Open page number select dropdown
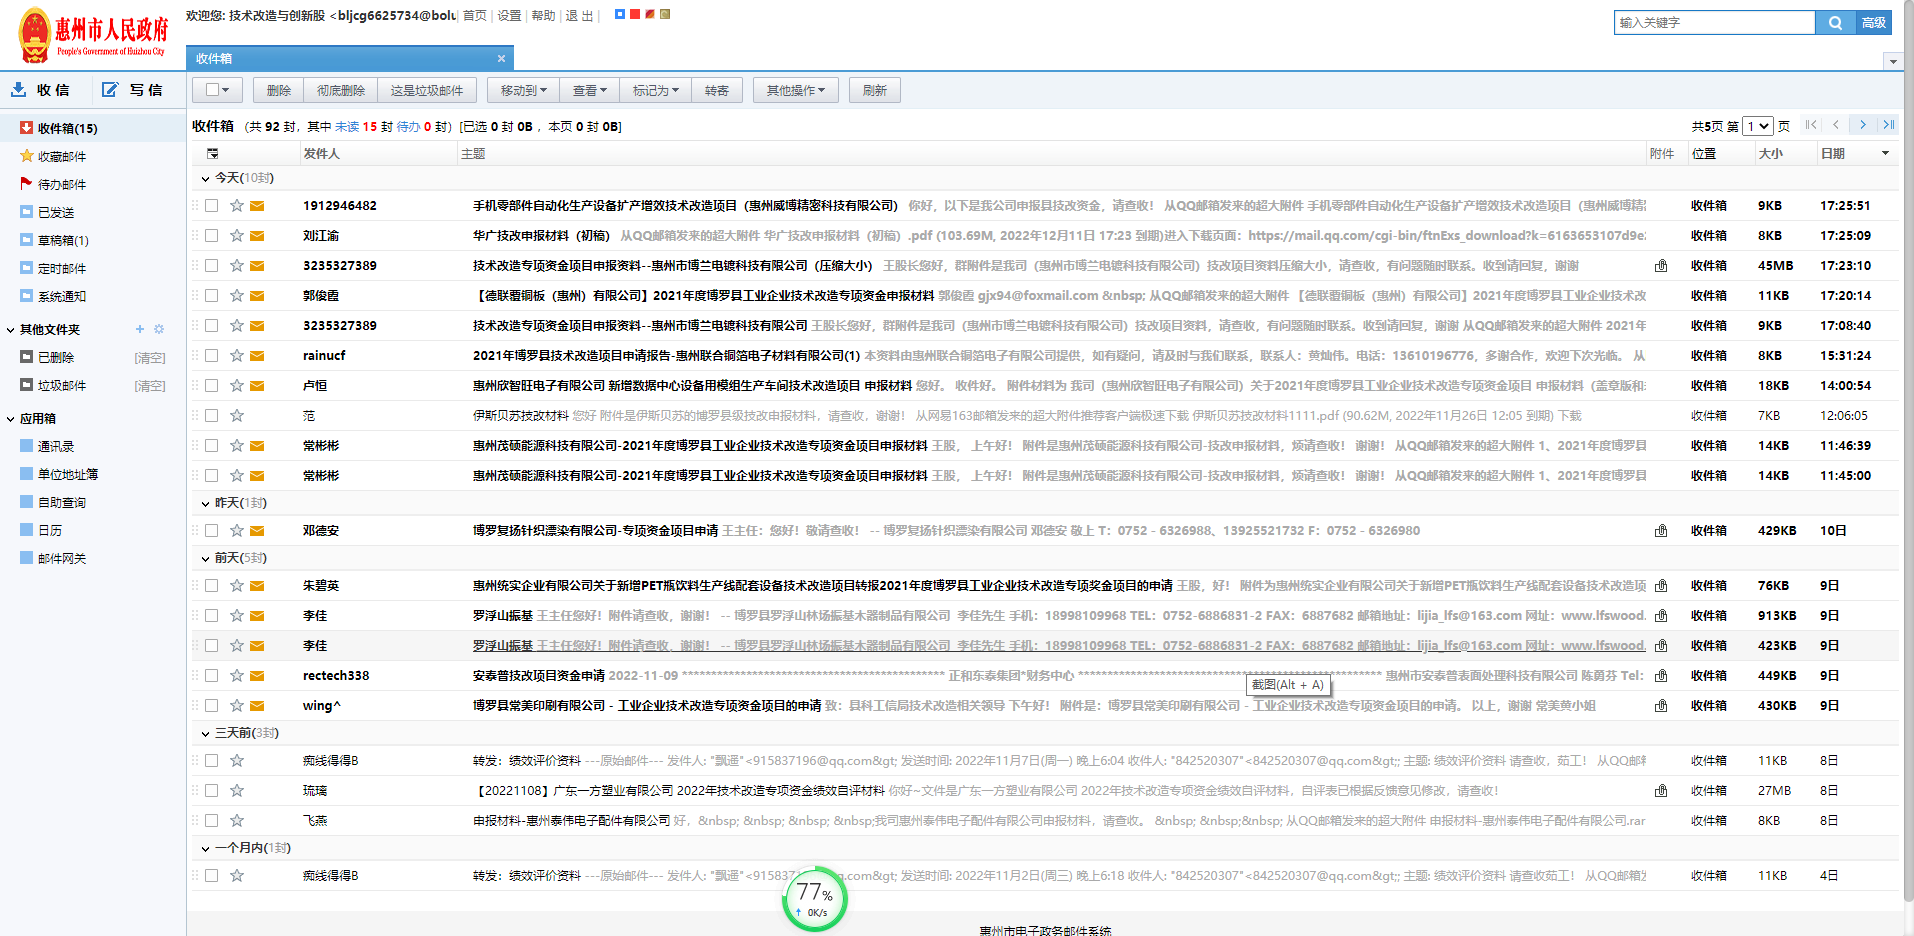This screenshot has height=936, width=1914. 1757,126
